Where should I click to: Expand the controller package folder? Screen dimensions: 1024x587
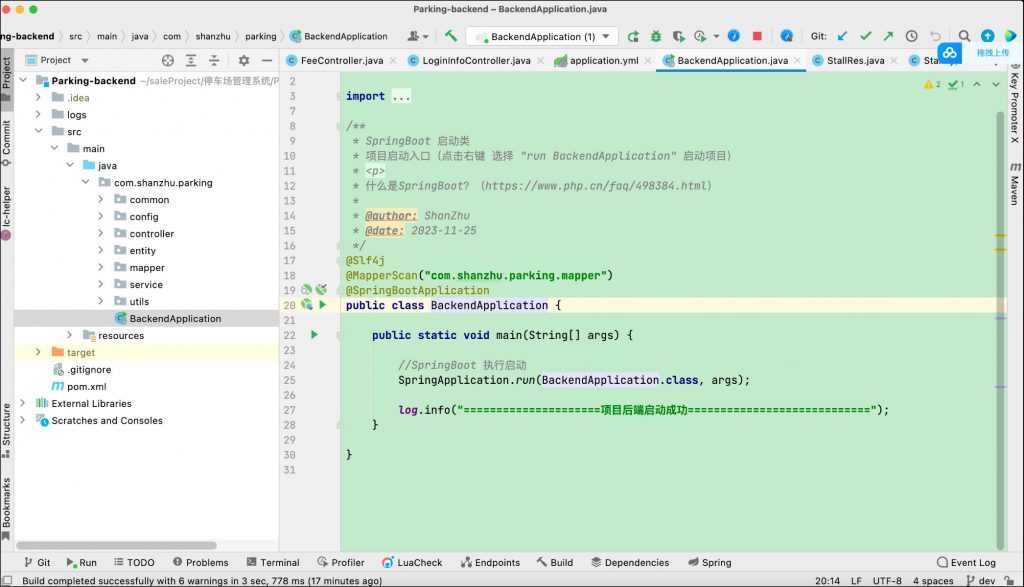coord(101,234)
